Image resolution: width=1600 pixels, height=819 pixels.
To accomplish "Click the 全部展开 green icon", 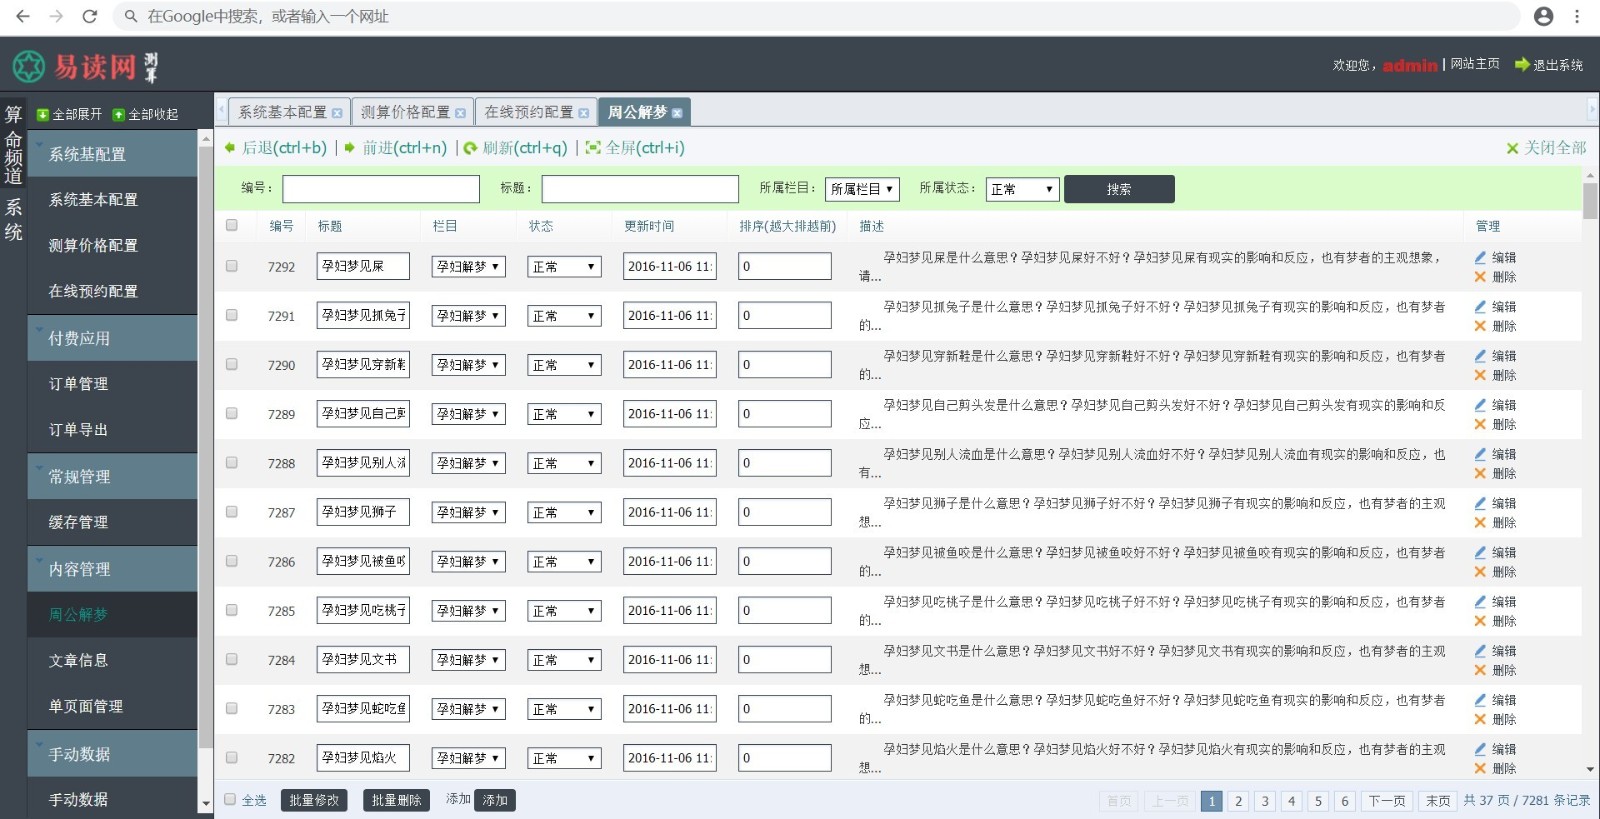I will [x=43, y=115].
